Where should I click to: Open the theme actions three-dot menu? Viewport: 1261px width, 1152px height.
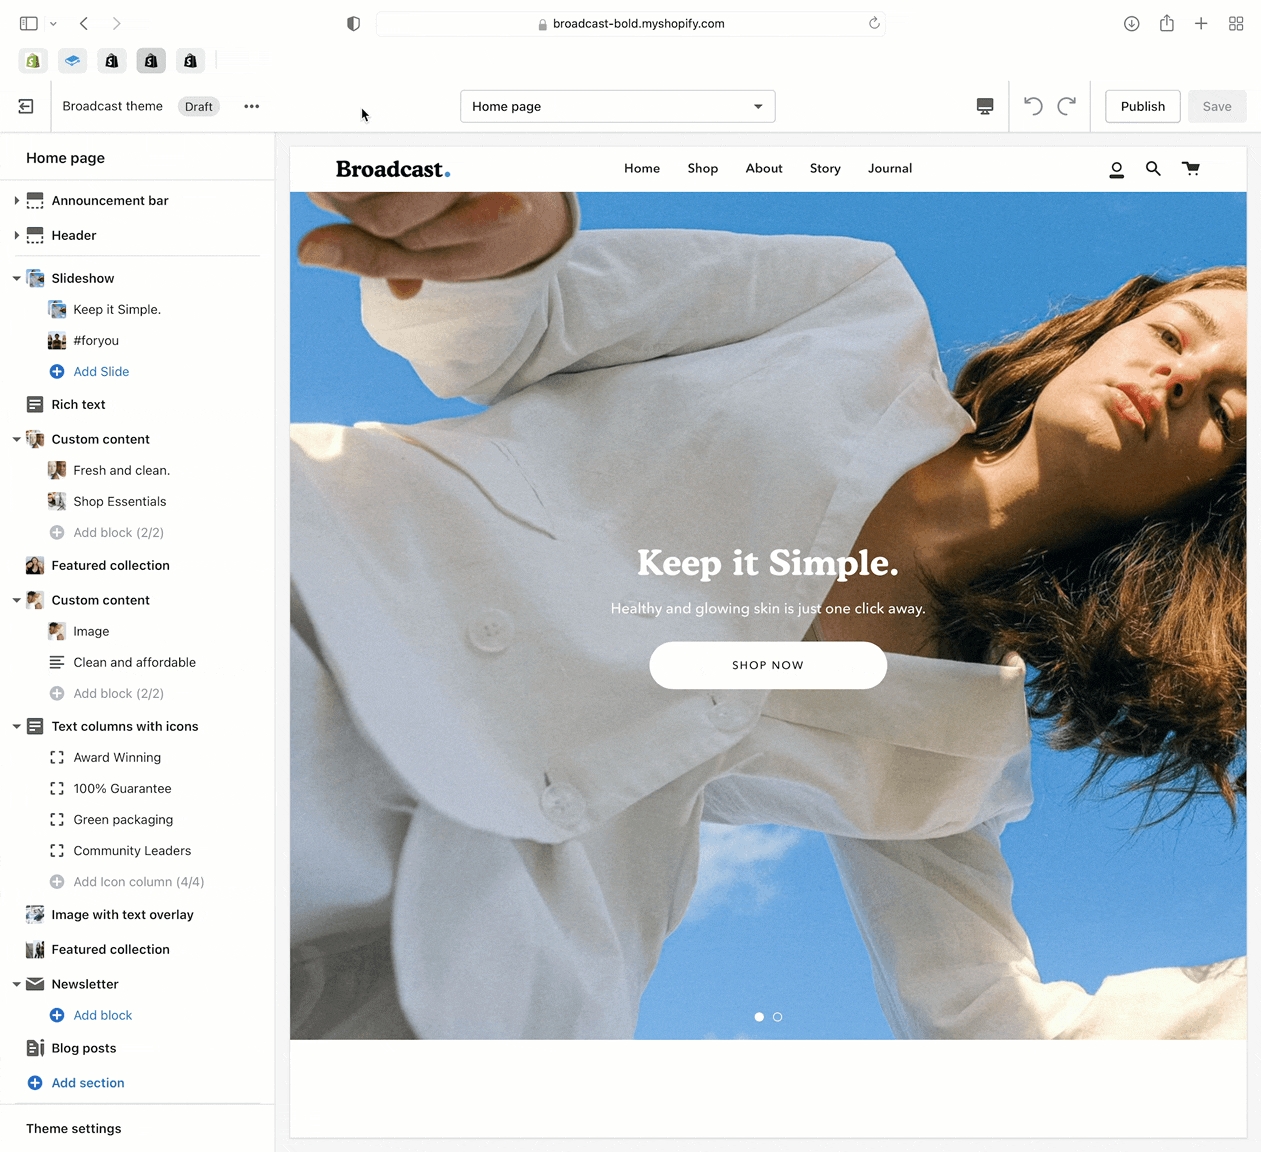click(252, 106)
